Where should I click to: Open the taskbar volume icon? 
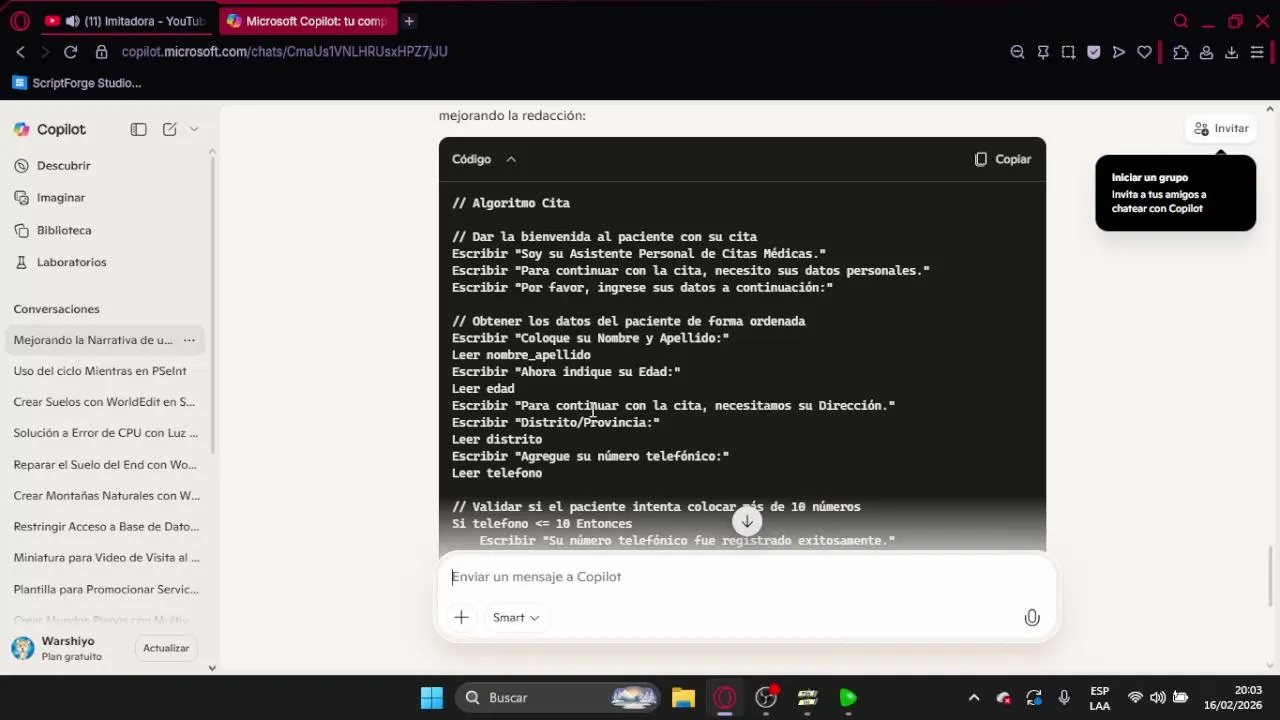(1158, 698)
